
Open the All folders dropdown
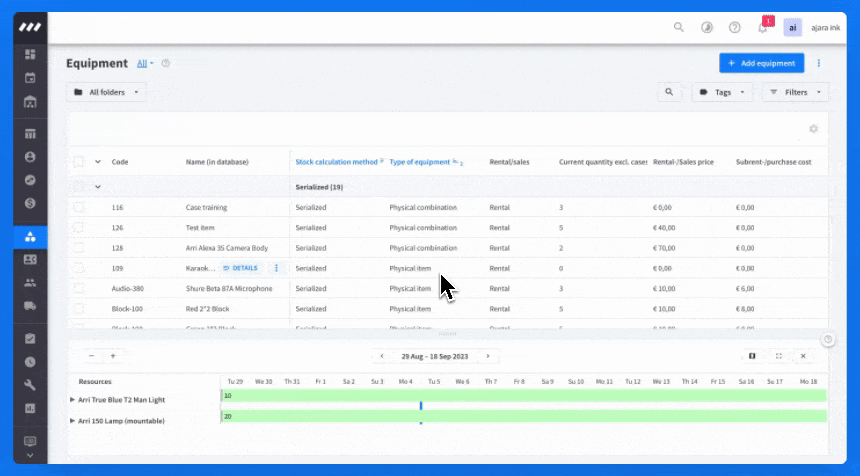[x=106, y=92]
